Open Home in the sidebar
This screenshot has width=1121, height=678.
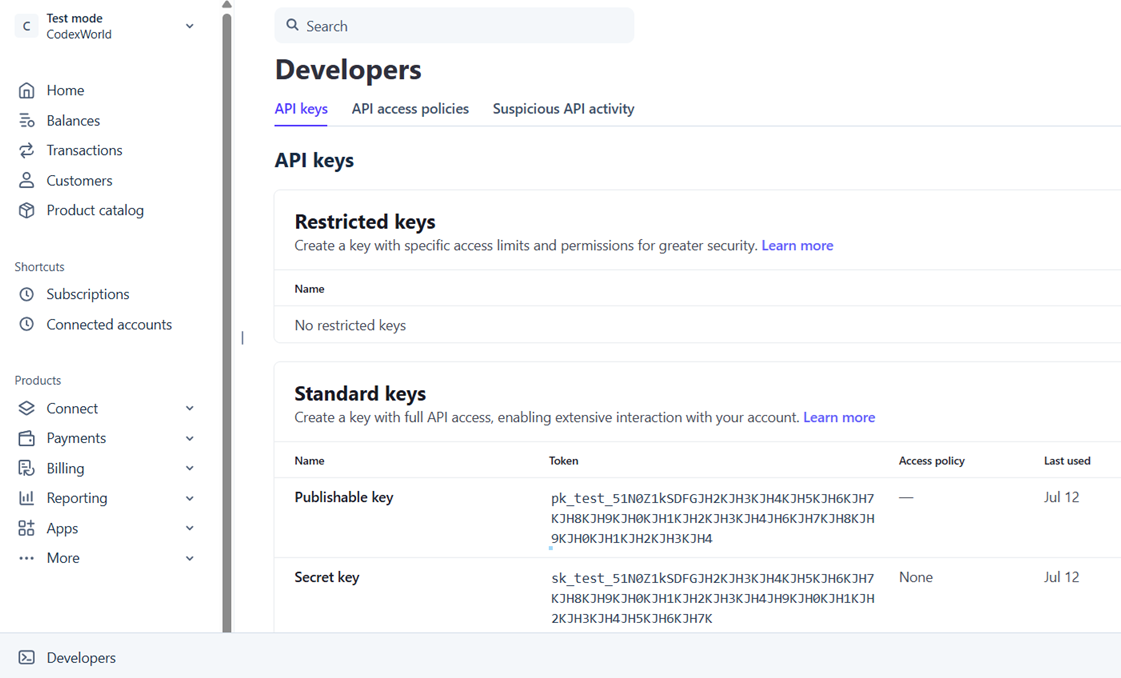coord(65,90)
